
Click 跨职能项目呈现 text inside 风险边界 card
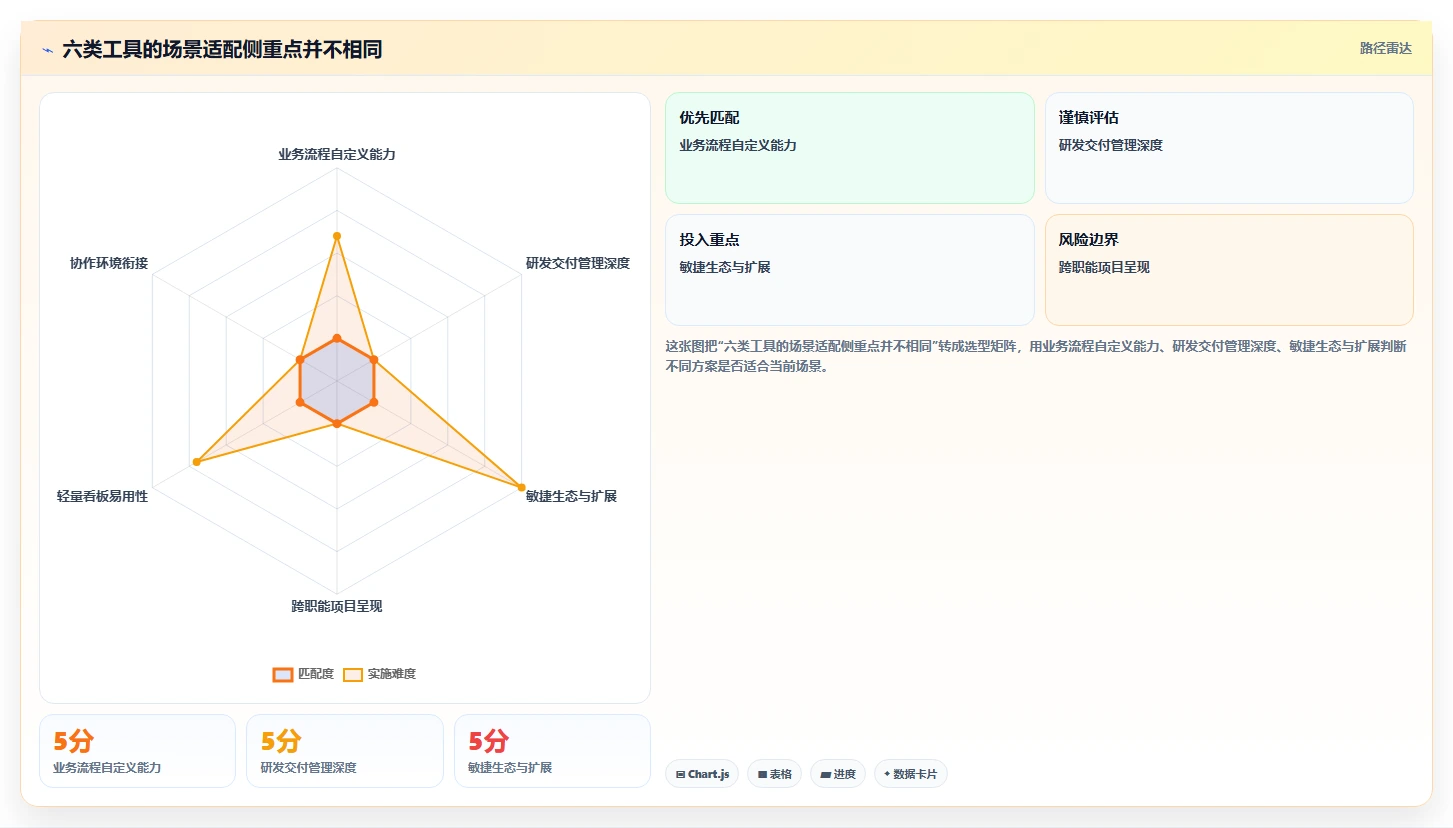tap(1104, 267)
